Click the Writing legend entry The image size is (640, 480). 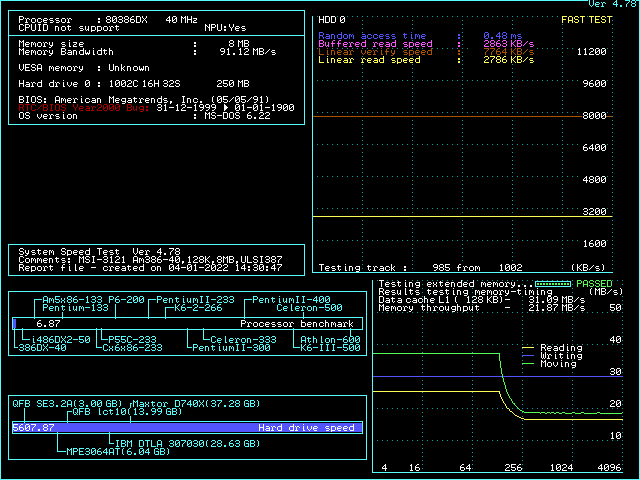pyautogui.click(x=552, y=356)
